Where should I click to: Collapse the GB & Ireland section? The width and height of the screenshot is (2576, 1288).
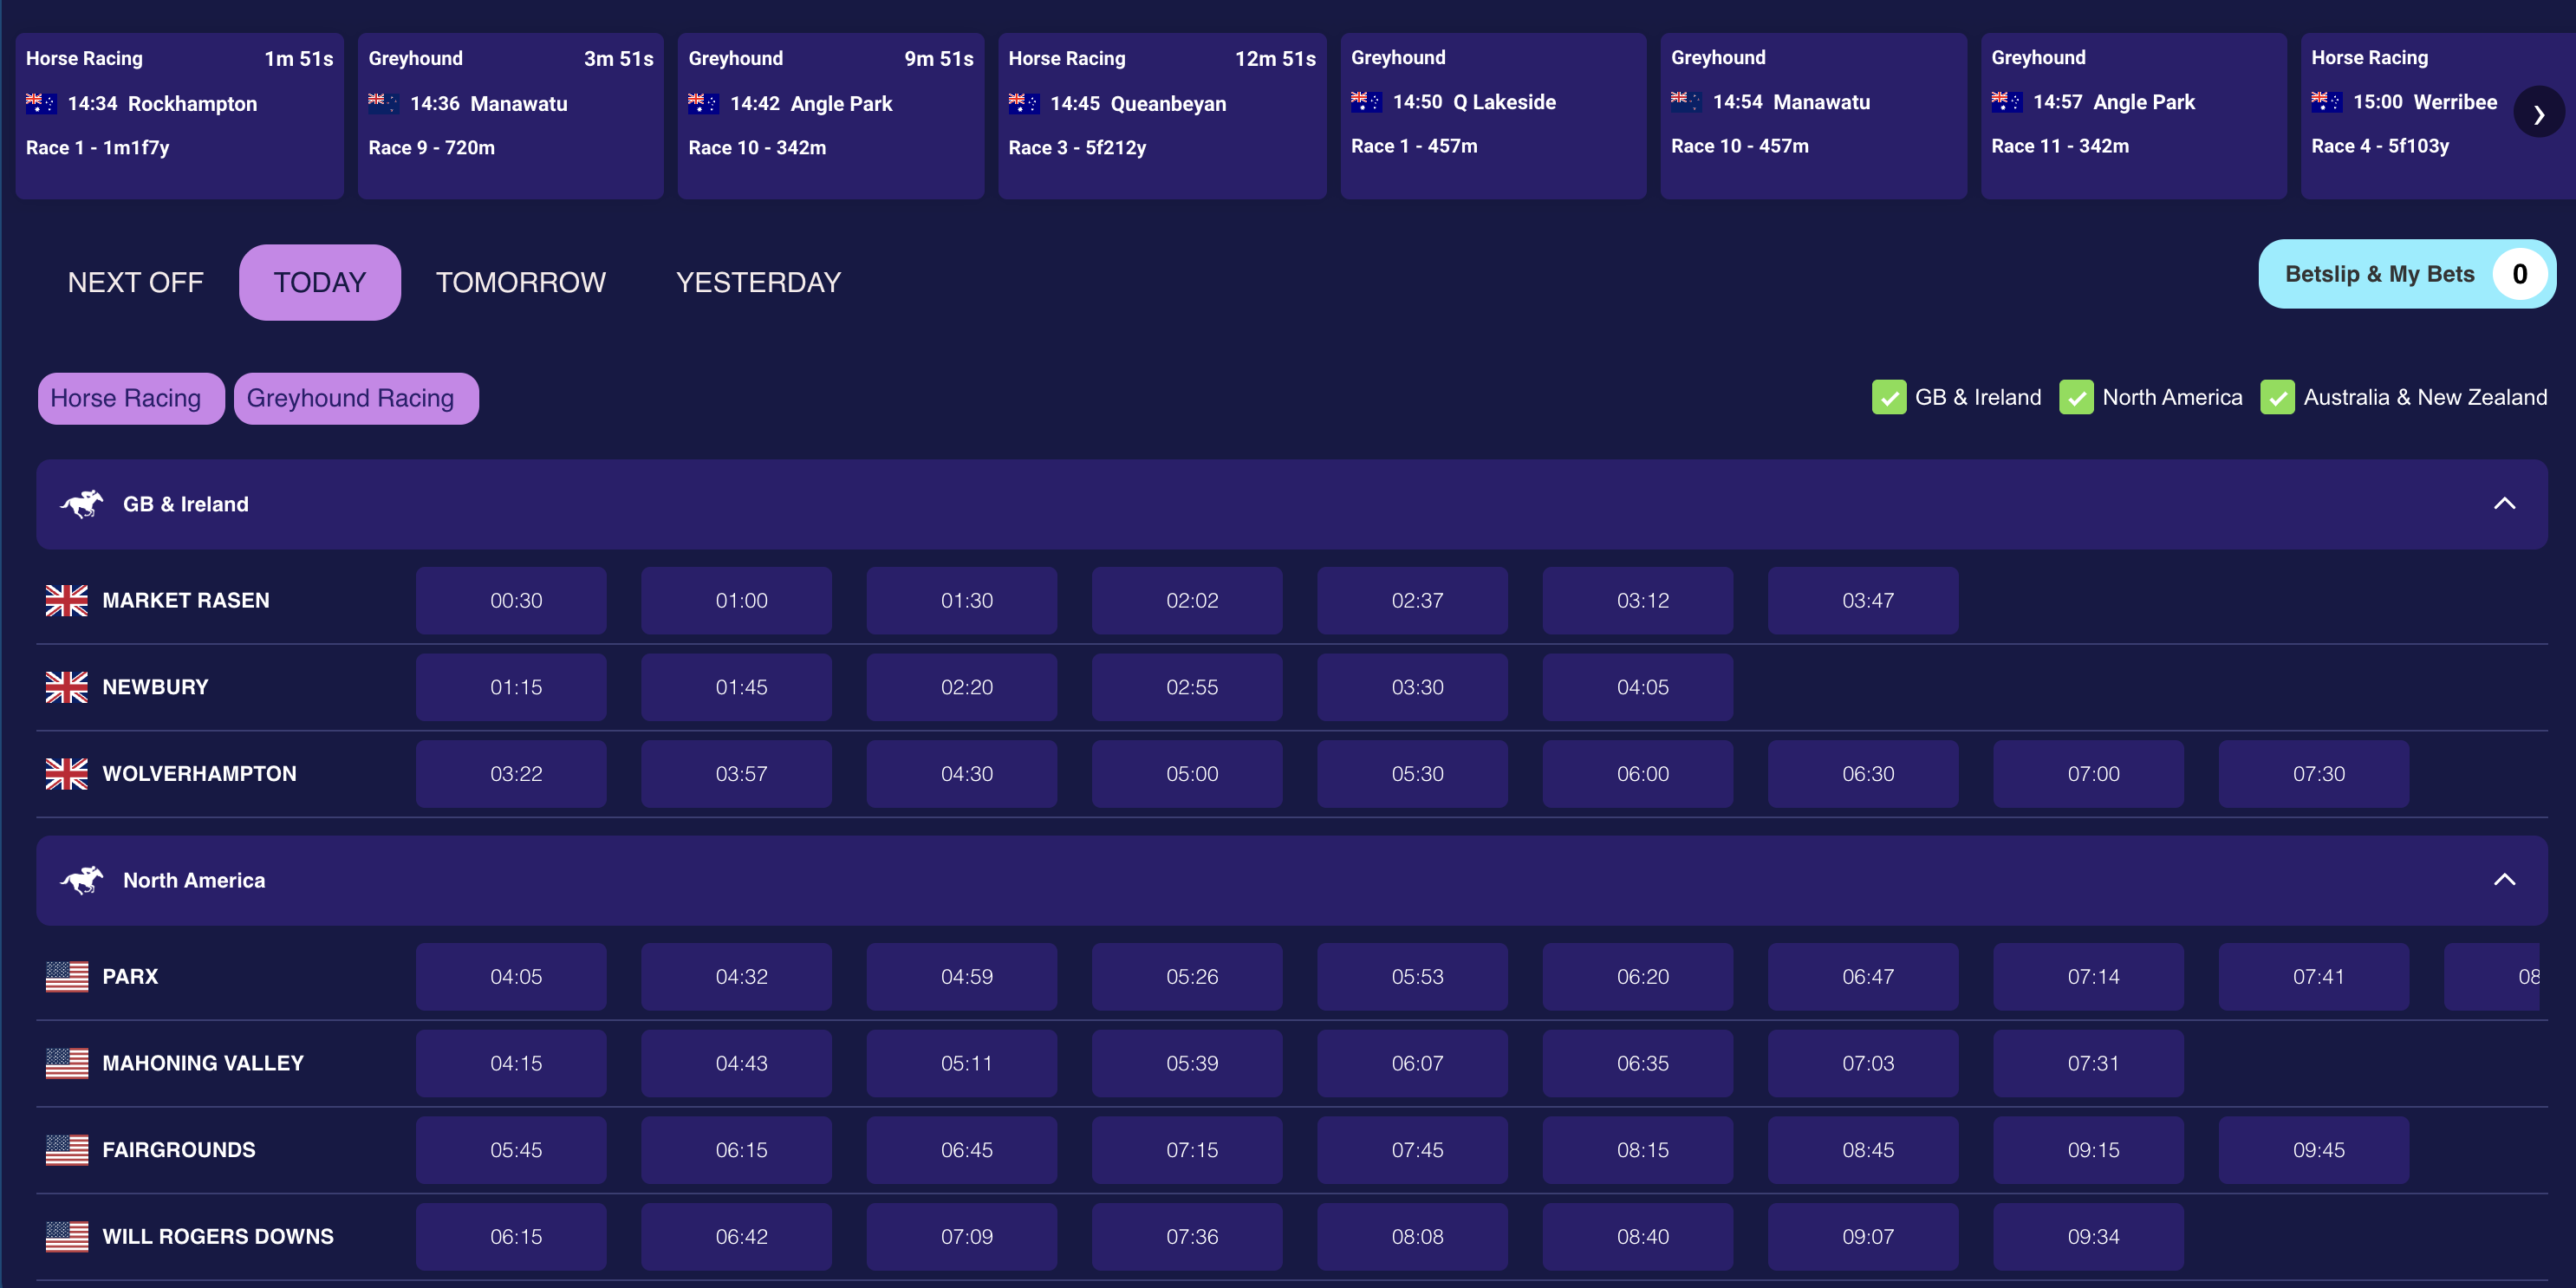(x=2505, y=503)
